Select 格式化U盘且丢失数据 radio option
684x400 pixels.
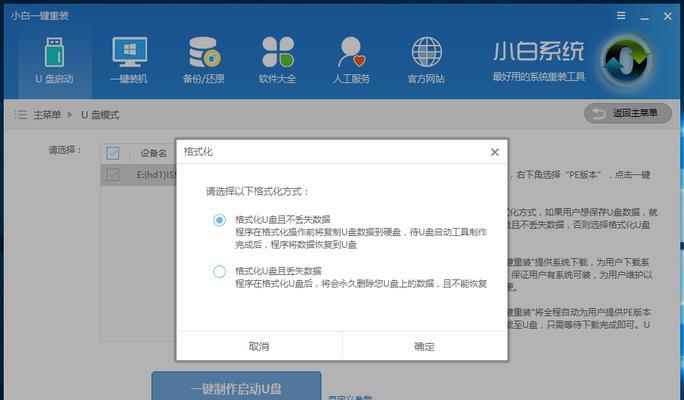coord(219,271)
